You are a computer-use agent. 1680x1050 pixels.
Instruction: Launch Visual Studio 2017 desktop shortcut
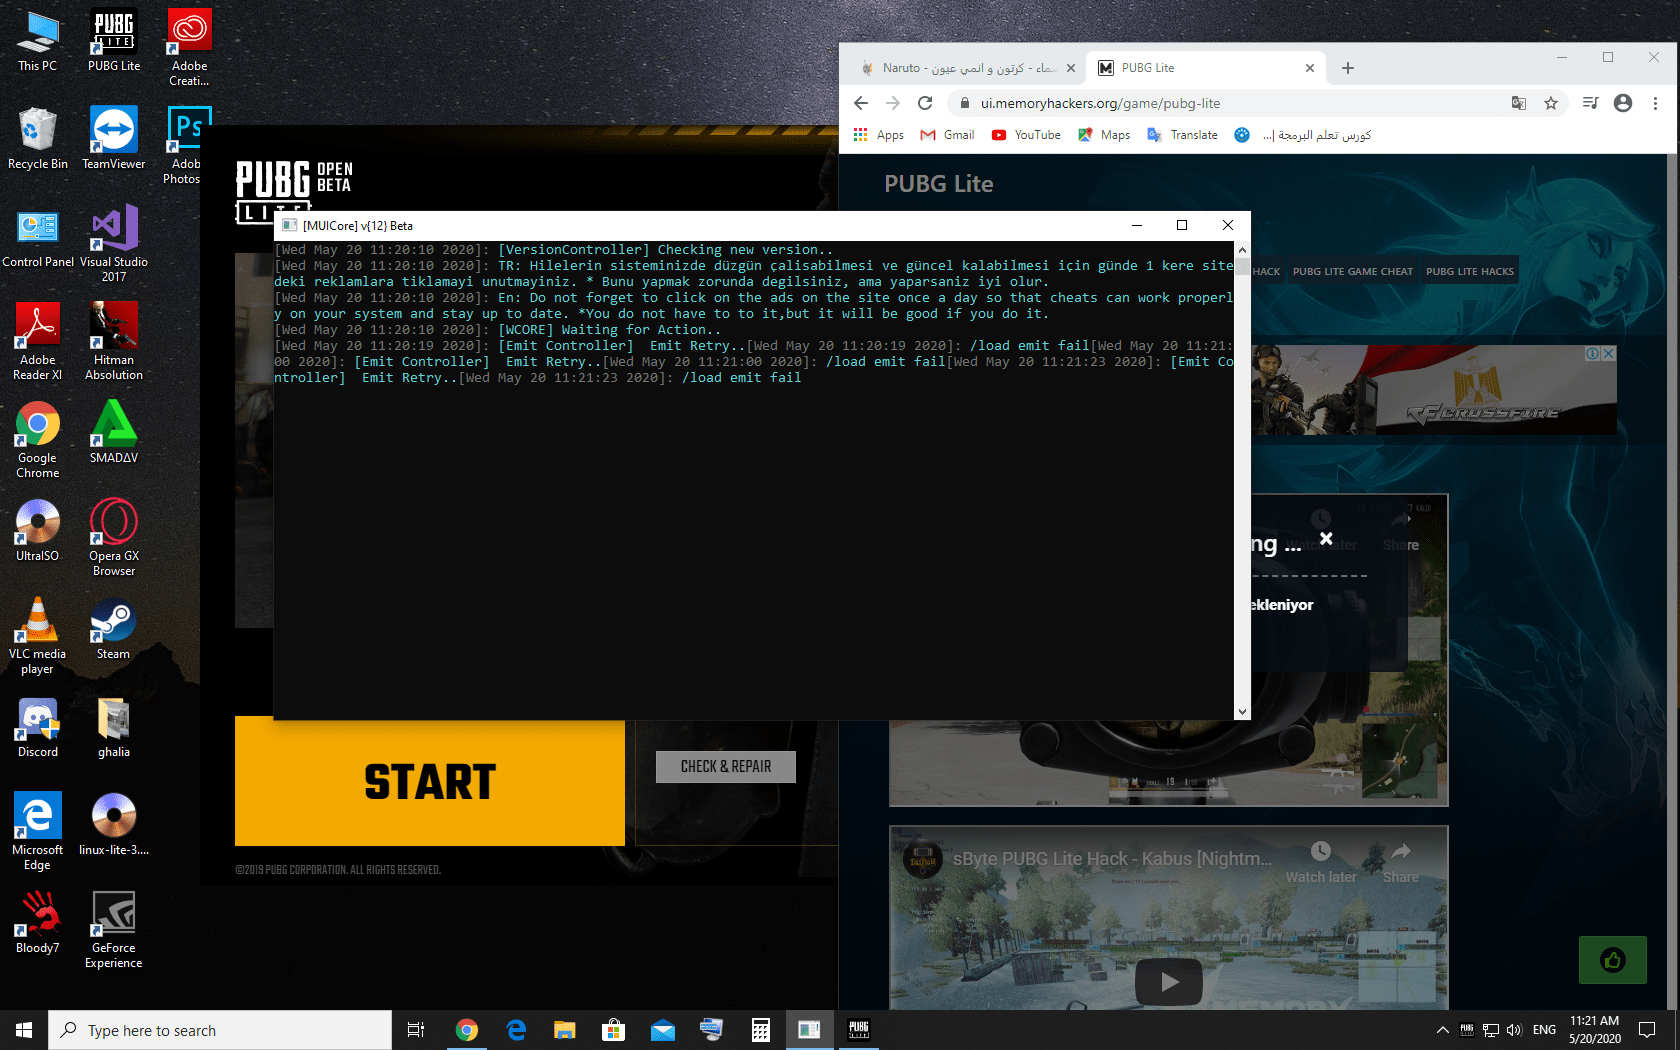113,244
